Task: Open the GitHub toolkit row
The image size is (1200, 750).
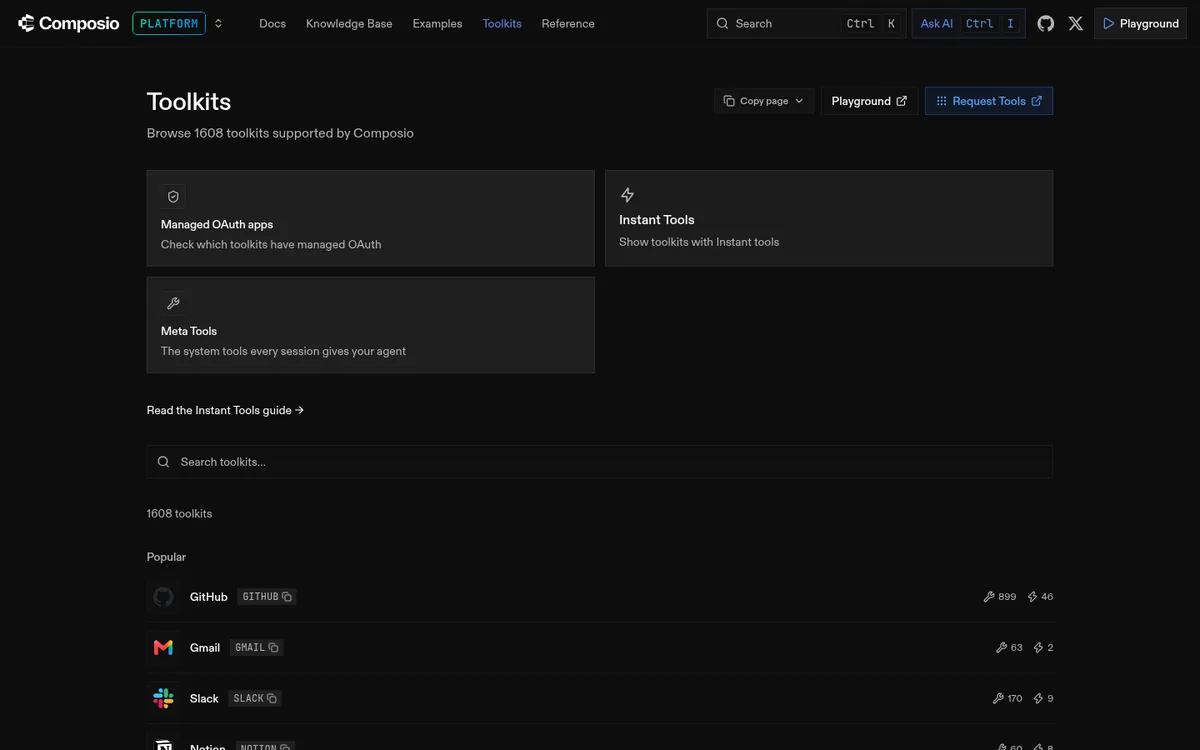Action: pos(600,597)
